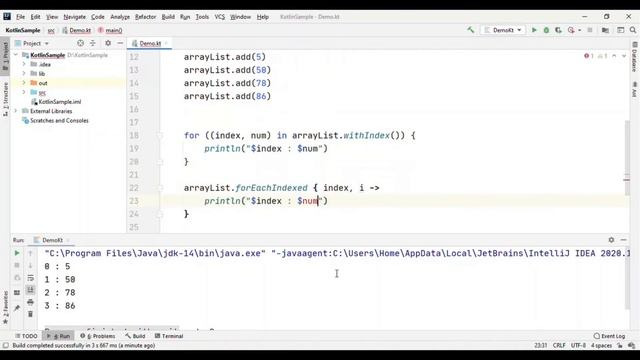The image size is (640, 360).
Task: Switch to the Demo.kt editor tab
Action: point(150,43)
